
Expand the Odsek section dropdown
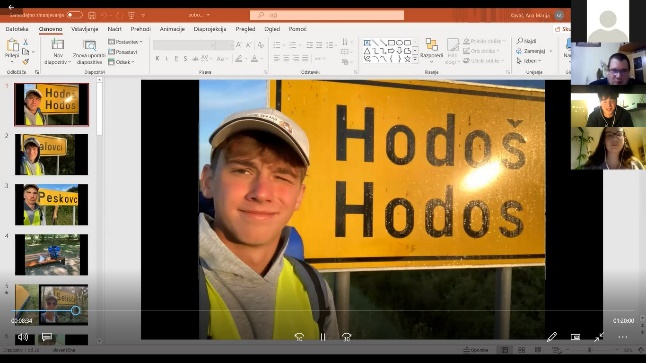click(x=121, y=62)
